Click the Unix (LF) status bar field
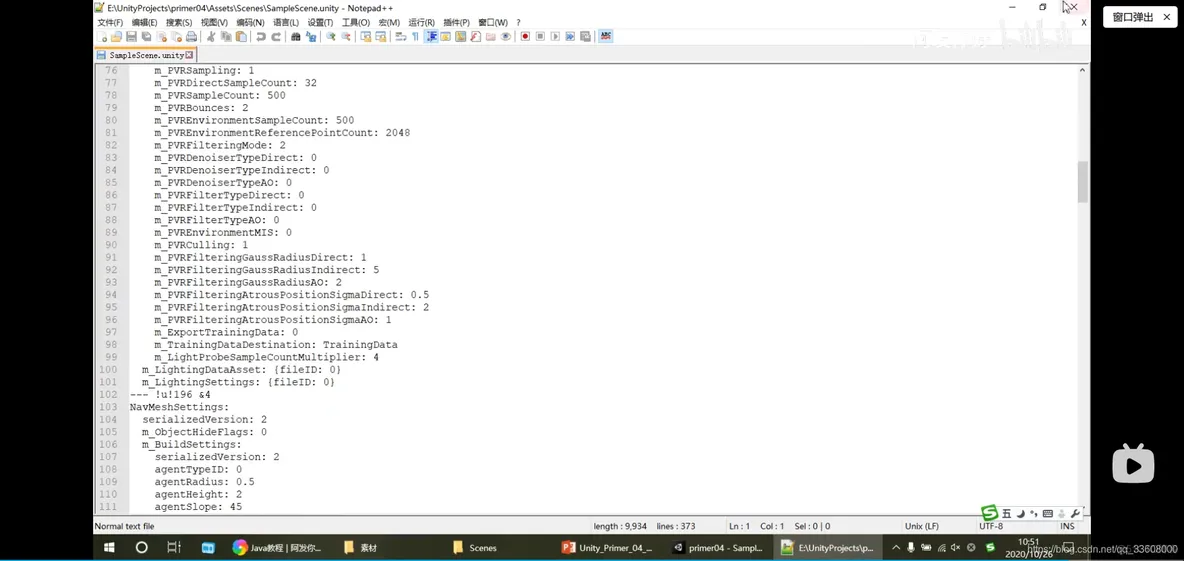1184x561 pixels. click(921, 526)
